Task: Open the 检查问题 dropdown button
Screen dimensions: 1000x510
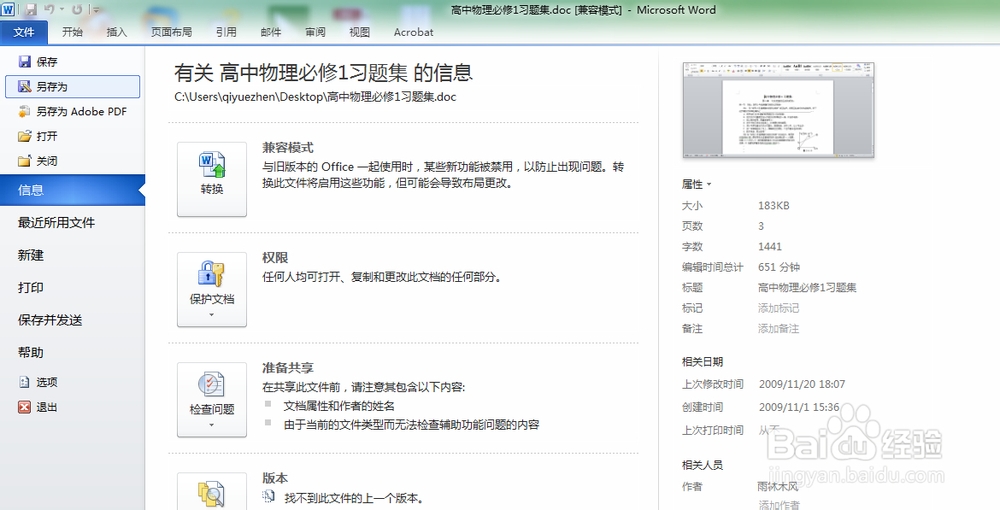Action: pyautogui.click(x=212, y=400)
